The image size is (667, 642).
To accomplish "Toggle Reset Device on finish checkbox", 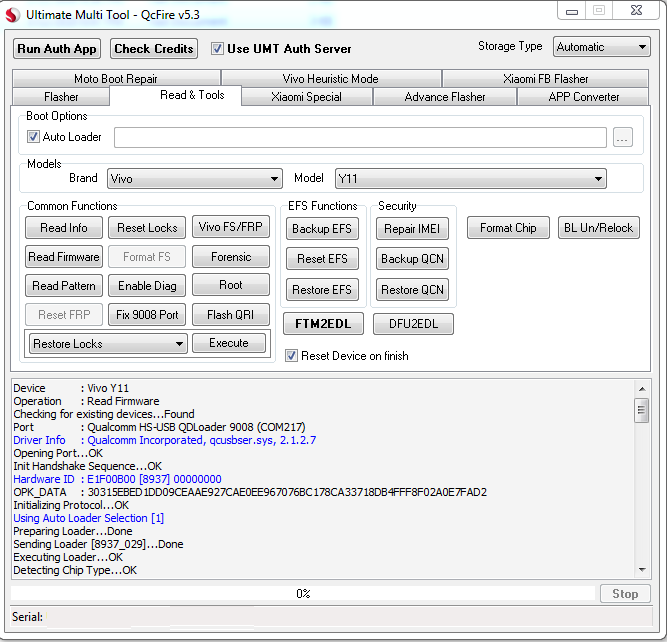I will [x=291, y=356].
